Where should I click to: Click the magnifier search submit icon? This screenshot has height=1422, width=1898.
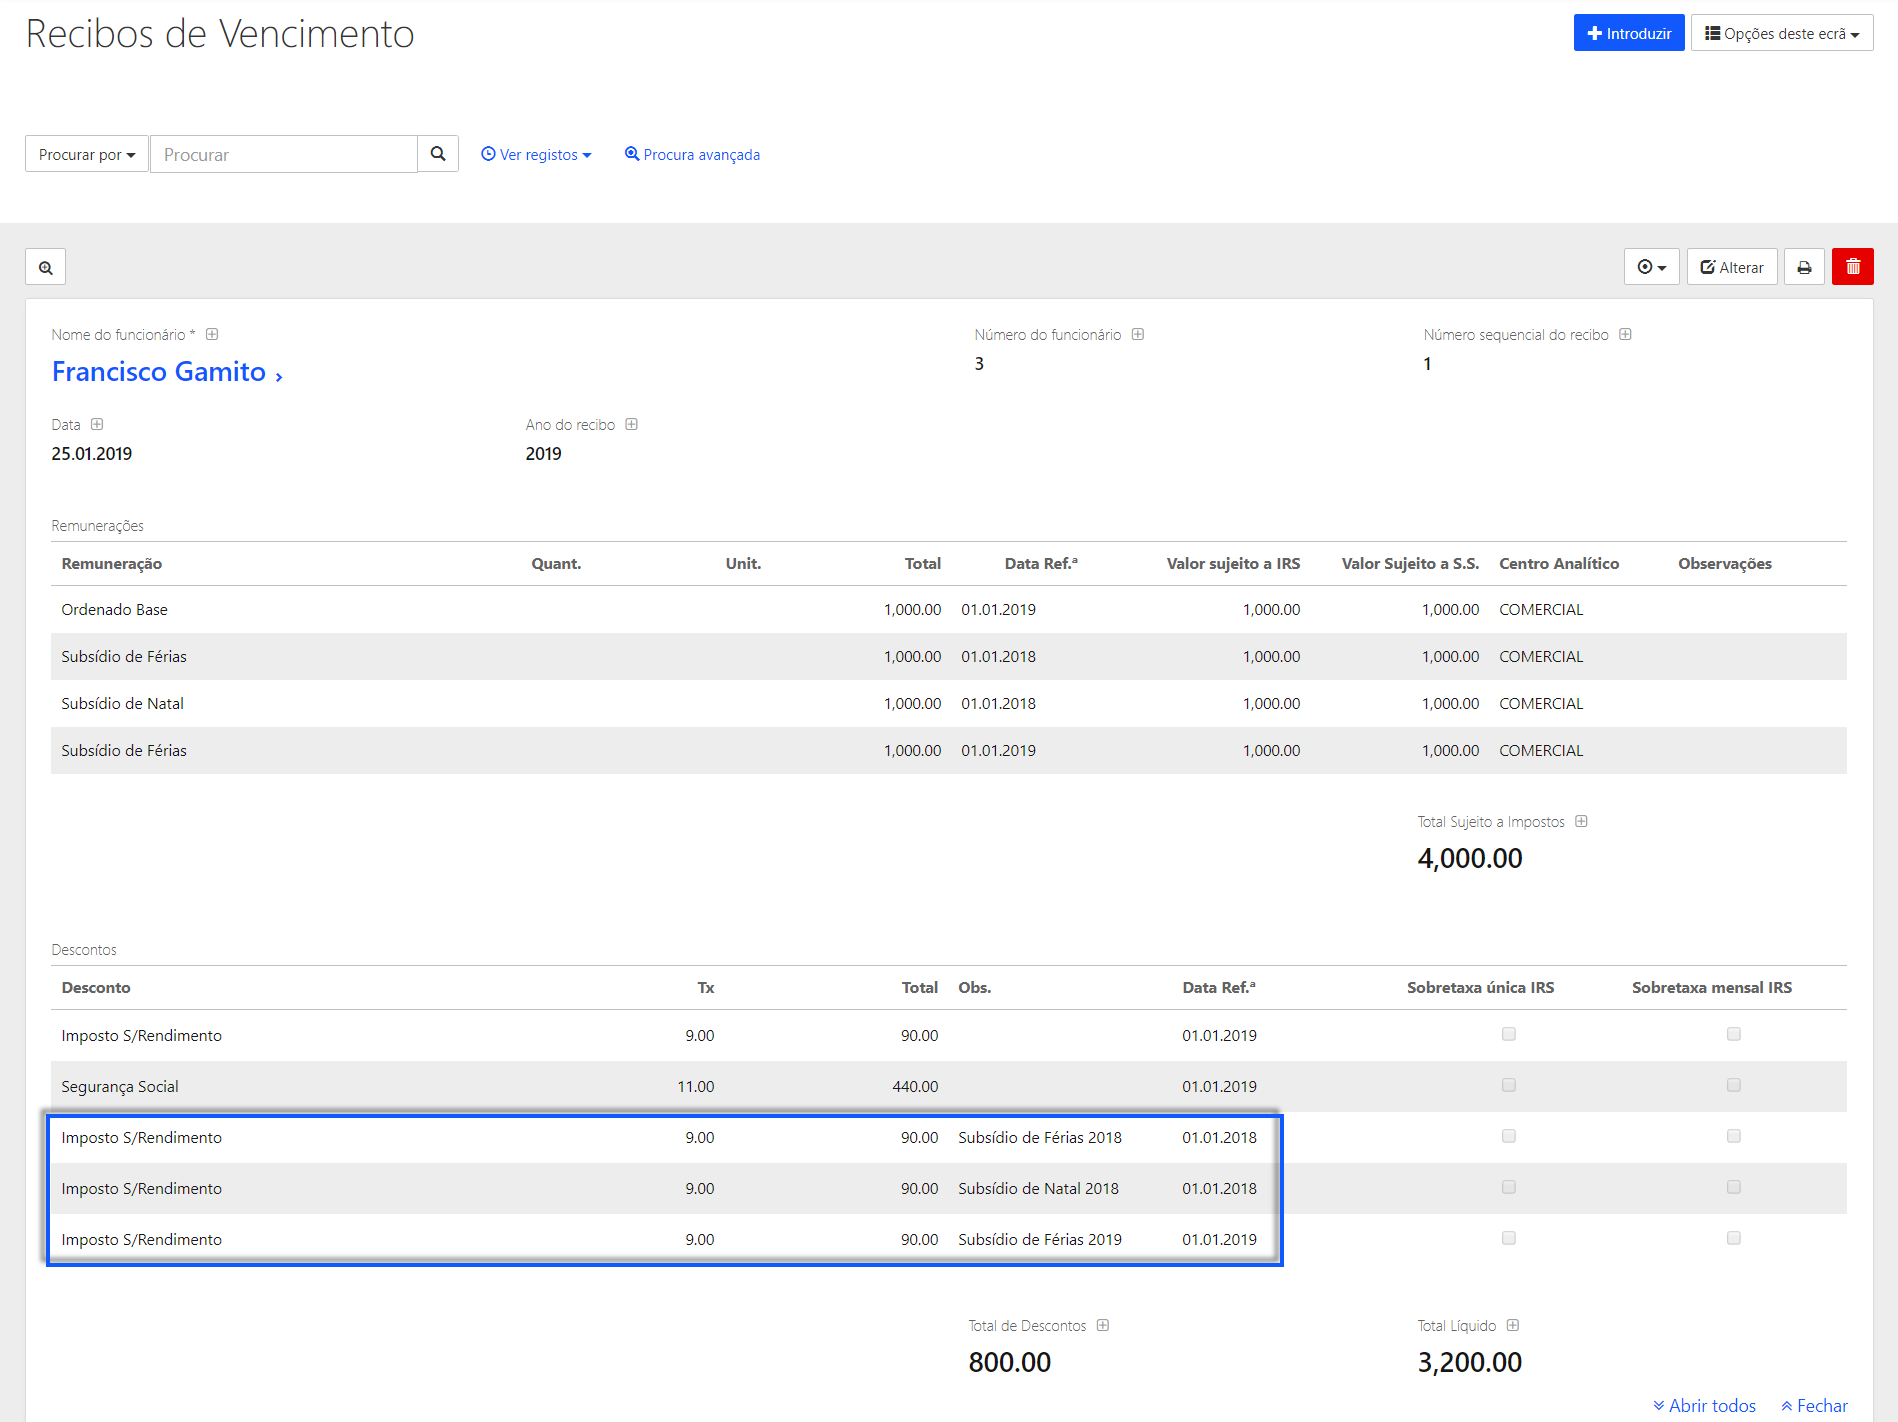tap(438, 154)
